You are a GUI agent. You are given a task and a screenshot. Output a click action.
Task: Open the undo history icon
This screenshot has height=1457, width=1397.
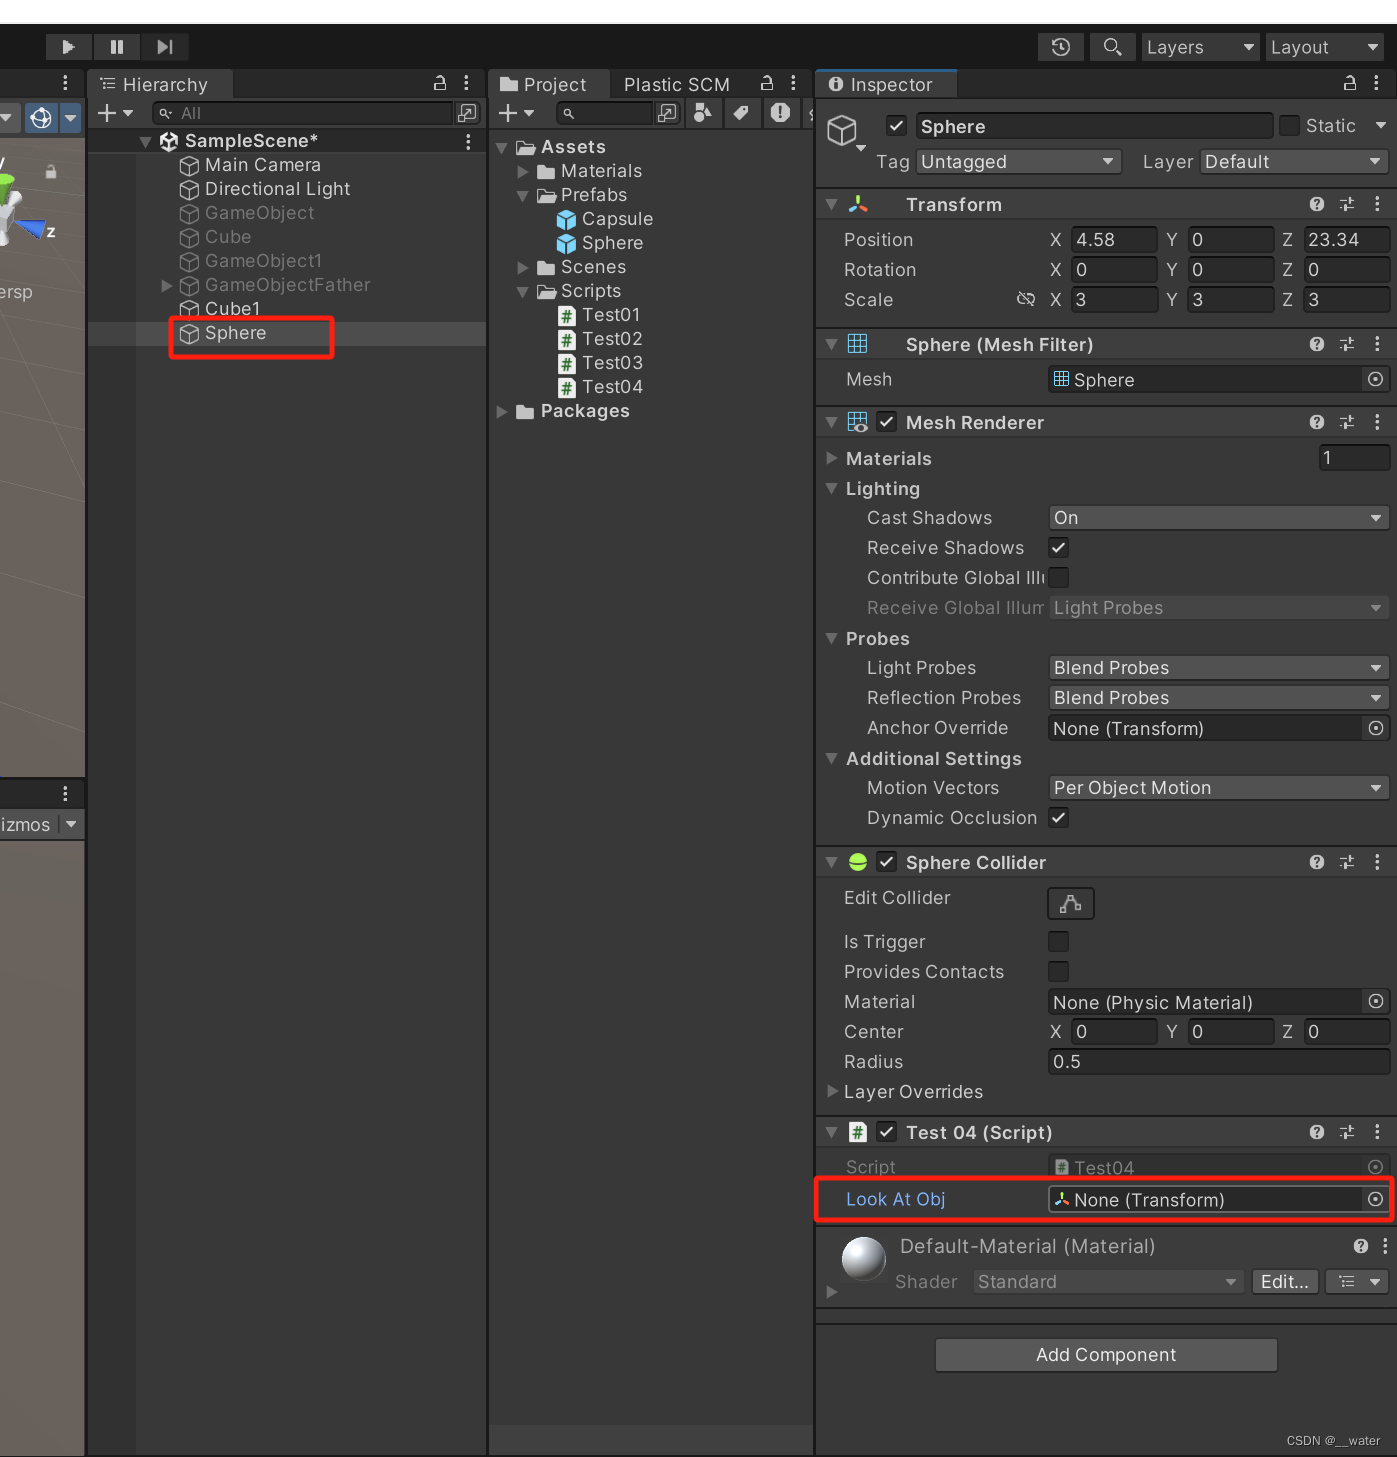tap(1061, 47)
